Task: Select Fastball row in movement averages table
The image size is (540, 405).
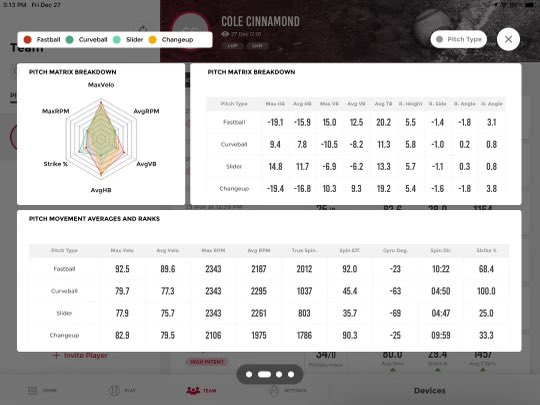Action: [269, 269]
